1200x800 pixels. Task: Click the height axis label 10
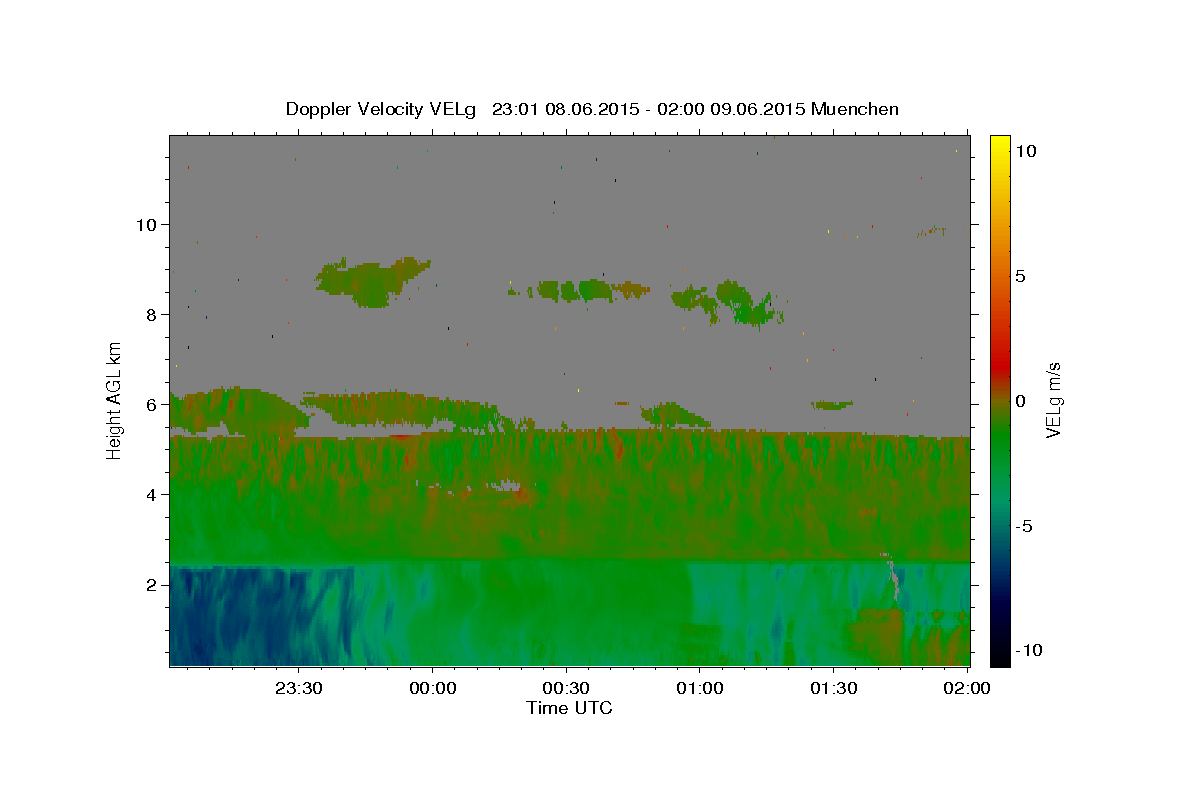coord(148,224)
